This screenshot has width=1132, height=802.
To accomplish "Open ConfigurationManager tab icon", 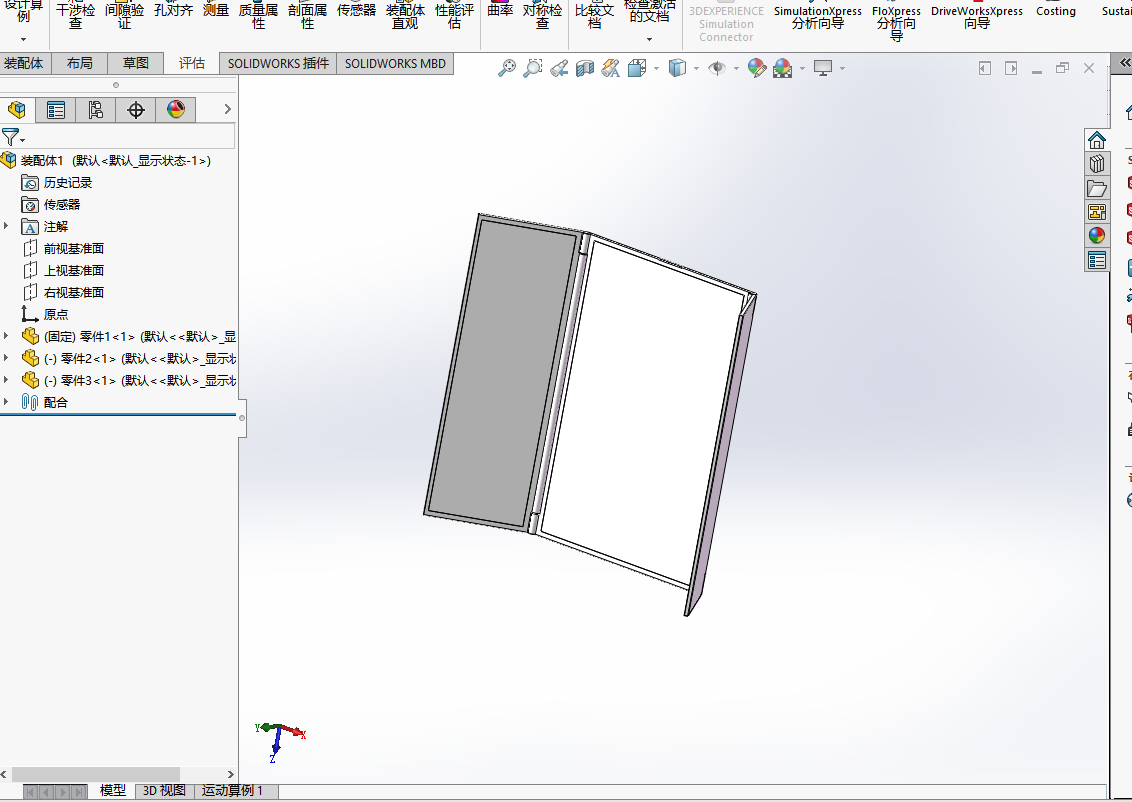I will point(95,110).
